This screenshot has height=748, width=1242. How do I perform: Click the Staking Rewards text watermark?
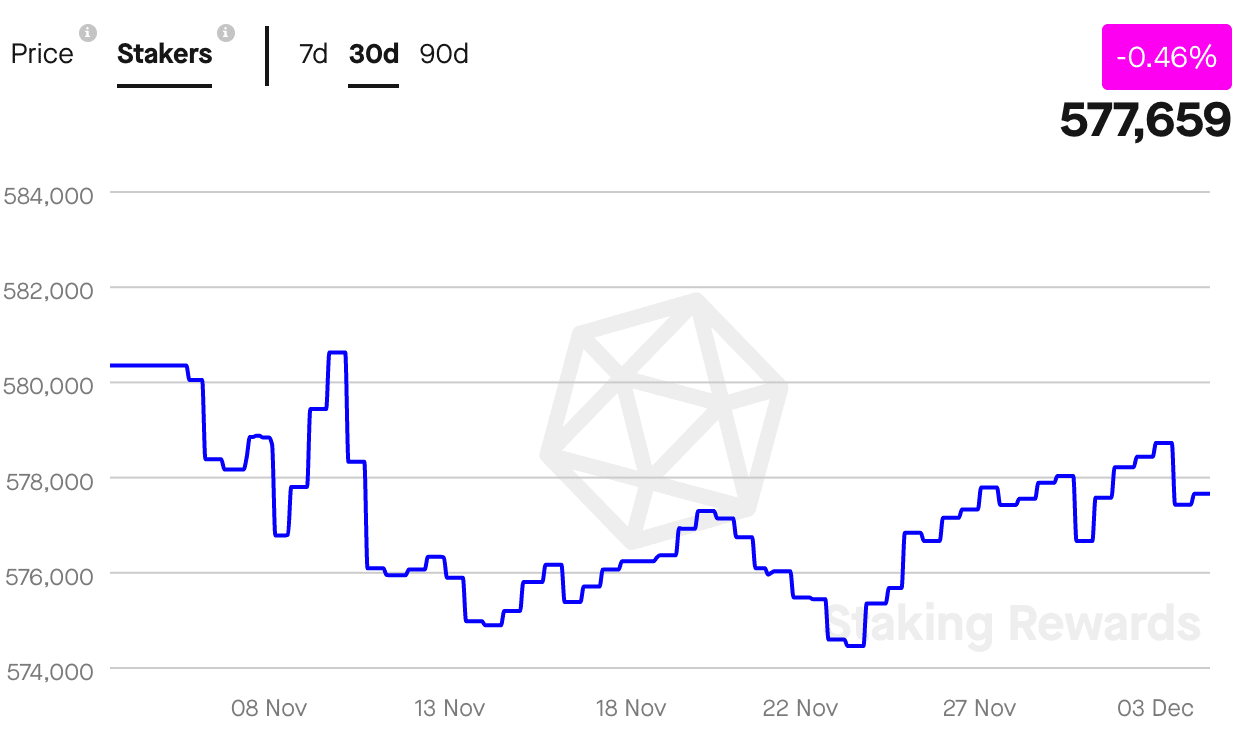(x=1015, y=624)
